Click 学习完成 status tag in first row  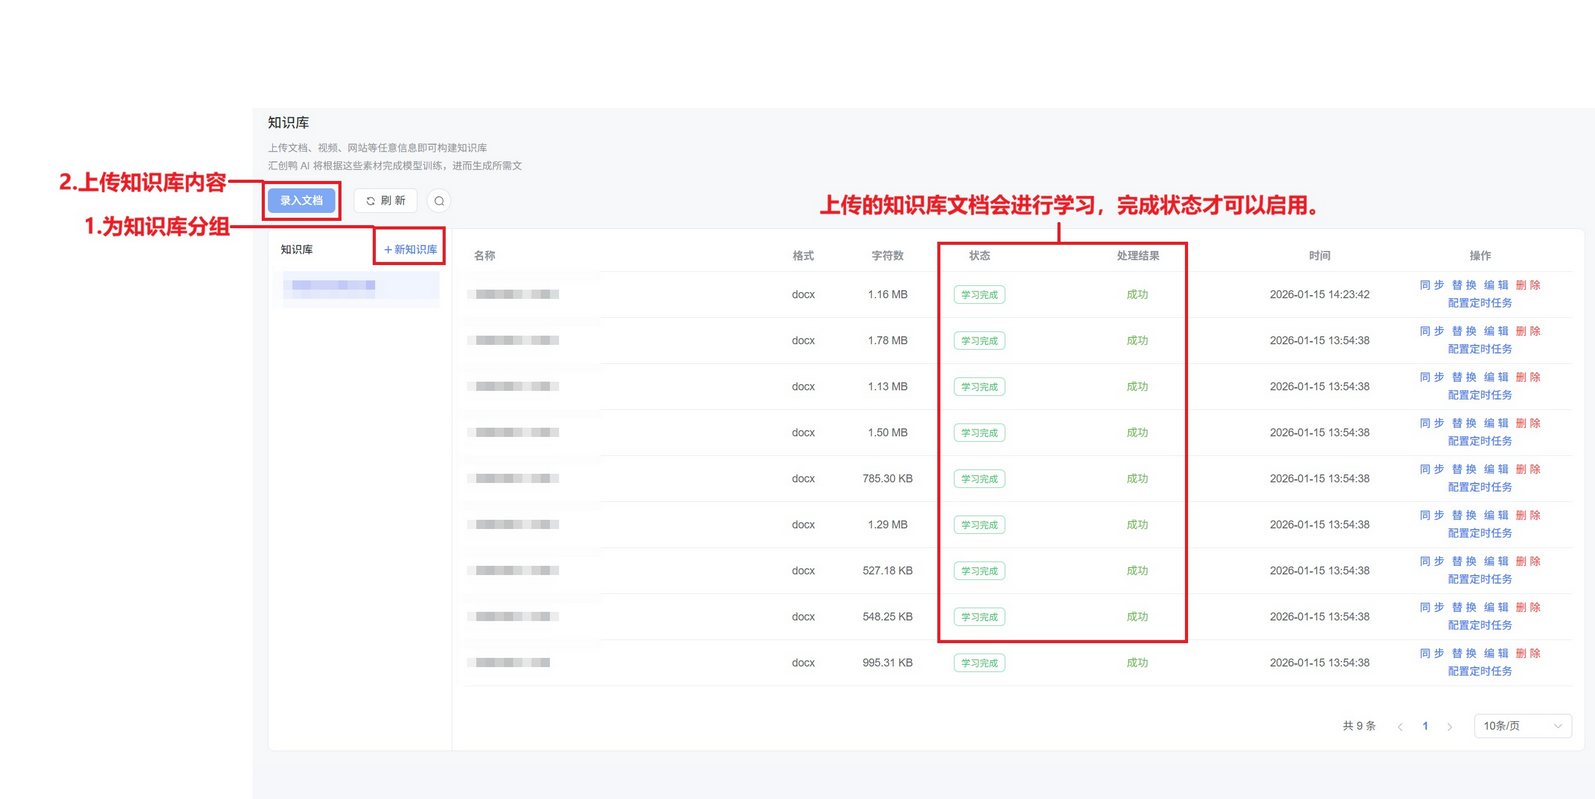pyautogui.click(x=979, y=295)
